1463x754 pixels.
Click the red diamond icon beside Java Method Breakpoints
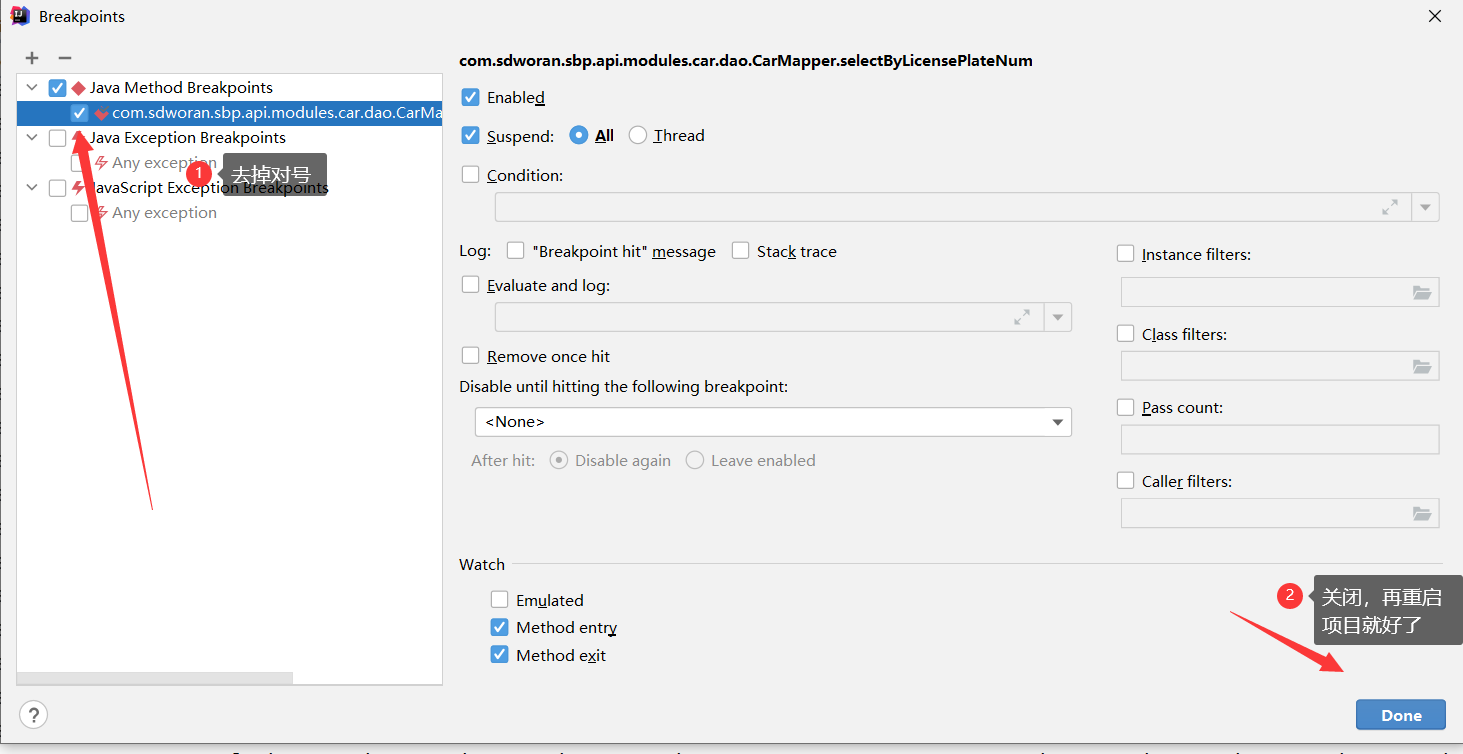[76, 87]
